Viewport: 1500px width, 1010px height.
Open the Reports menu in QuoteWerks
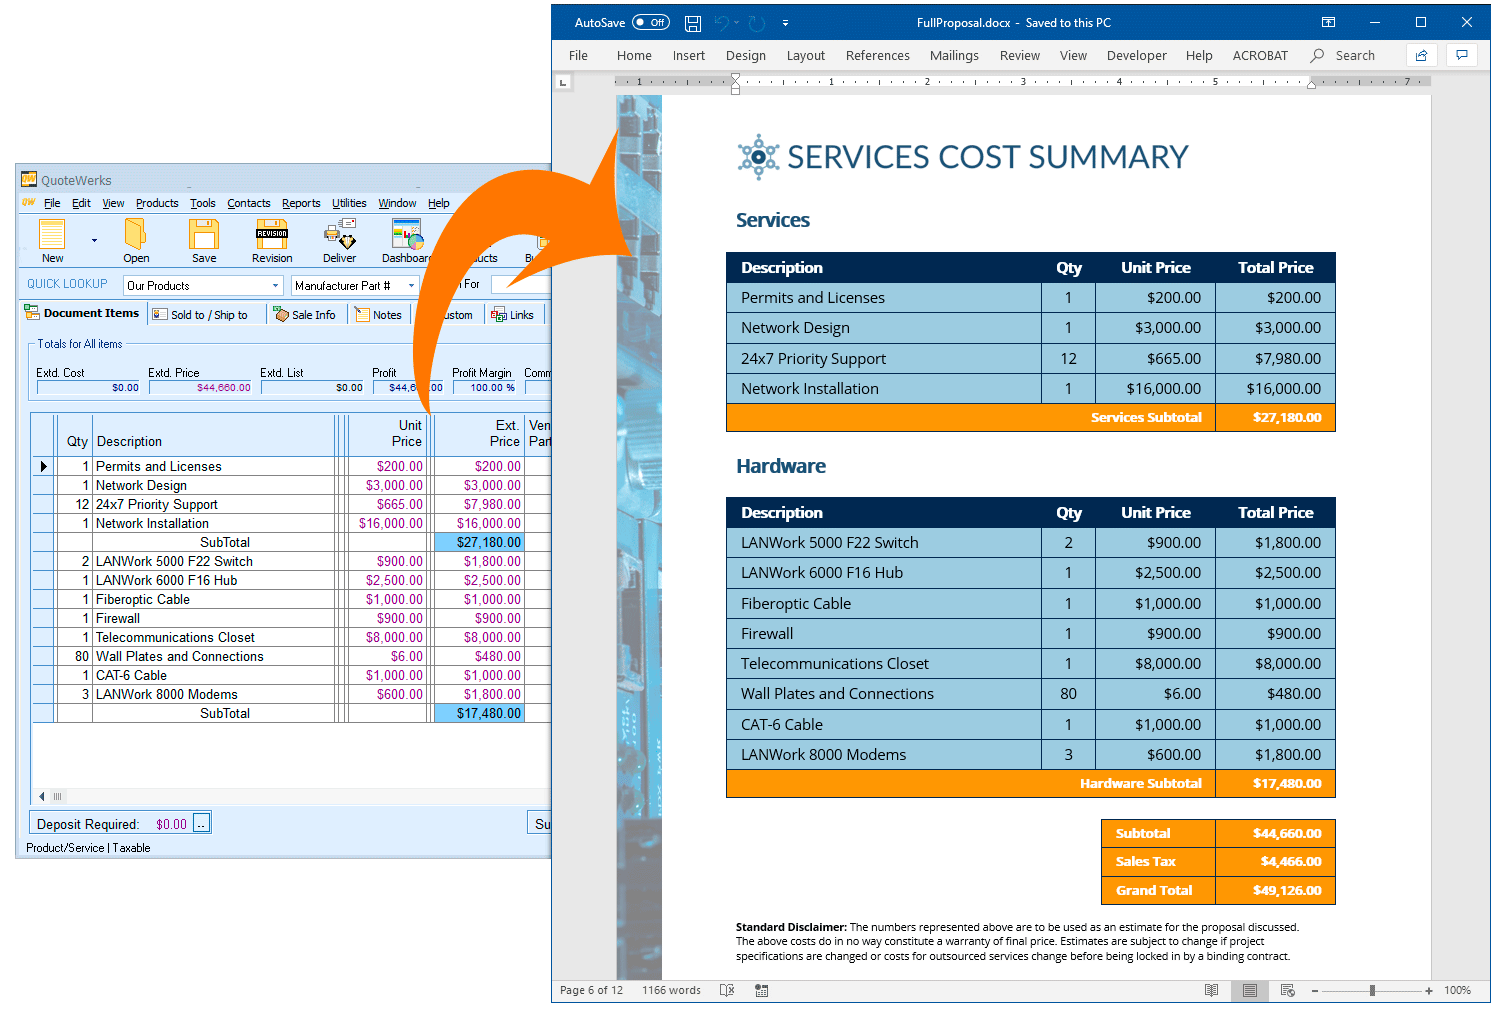click(301, 203)
